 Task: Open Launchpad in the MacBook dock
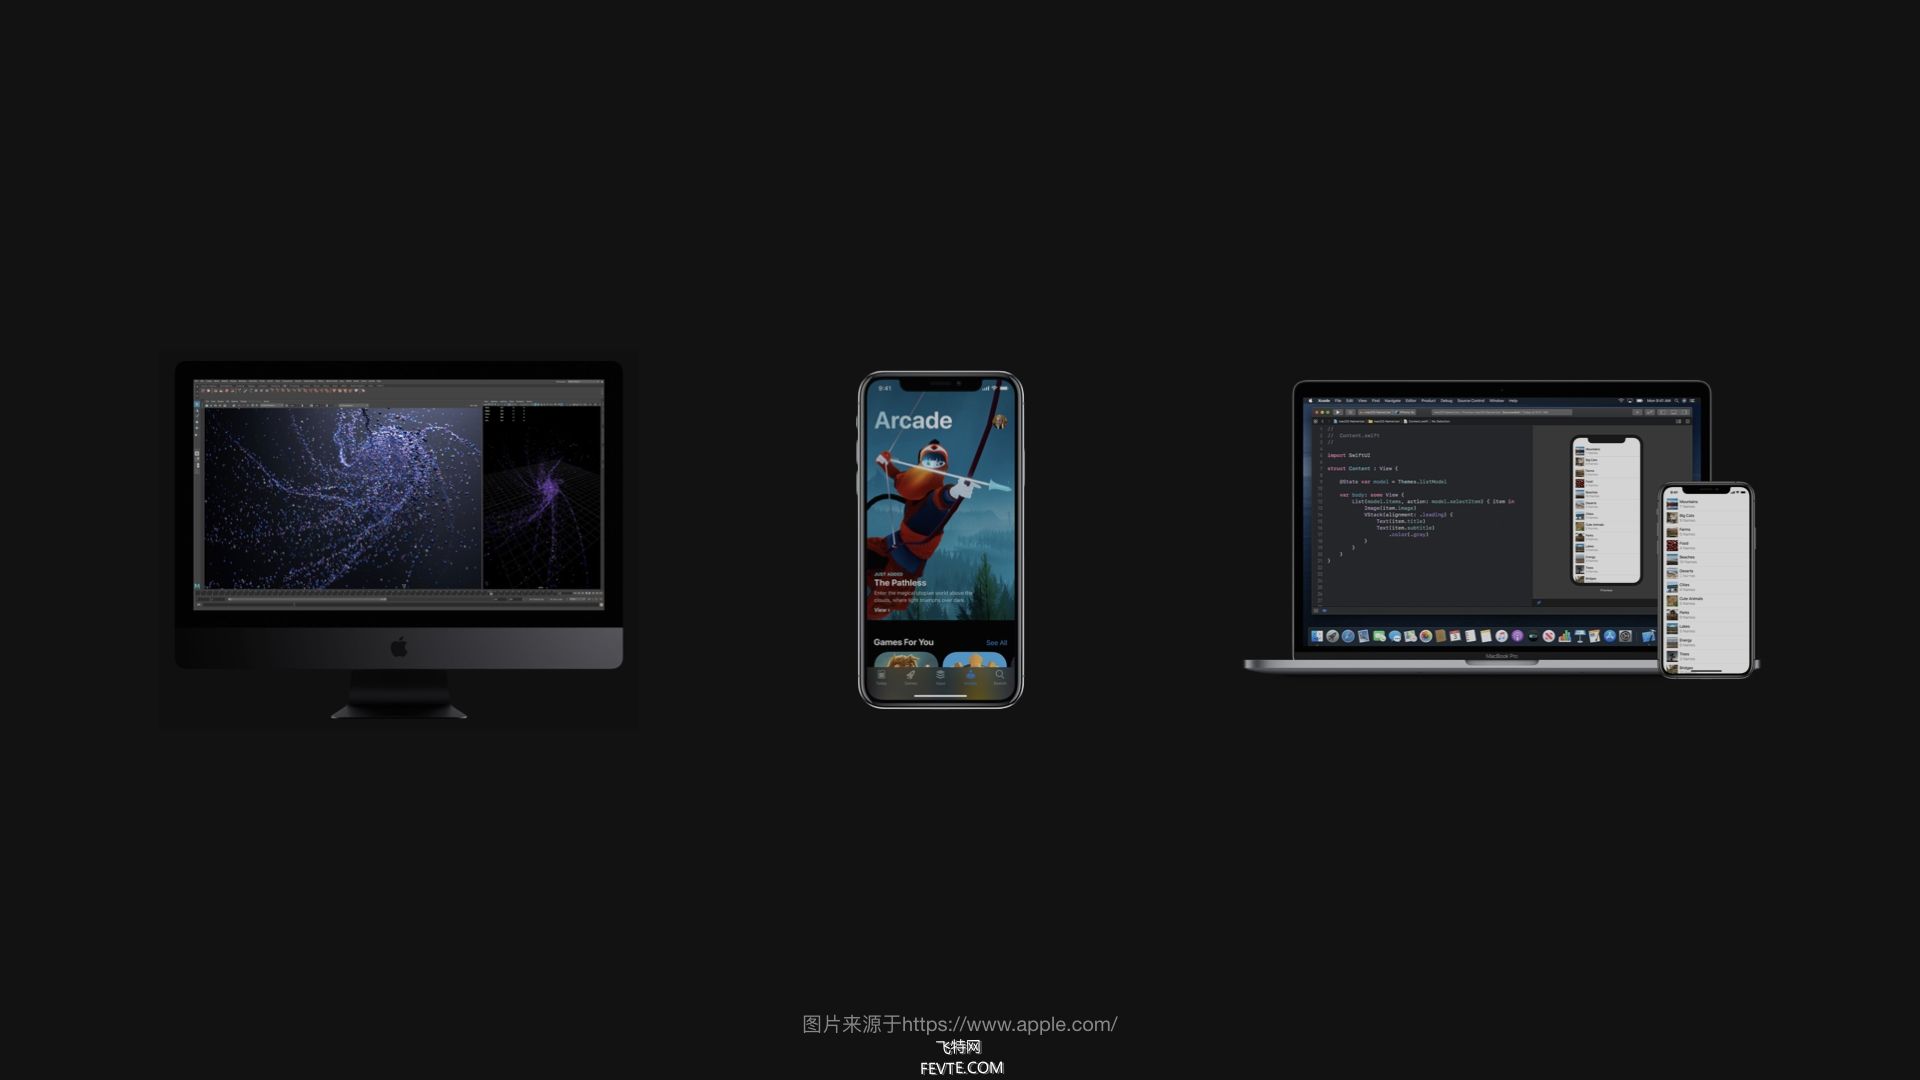tap(1332, 636)
